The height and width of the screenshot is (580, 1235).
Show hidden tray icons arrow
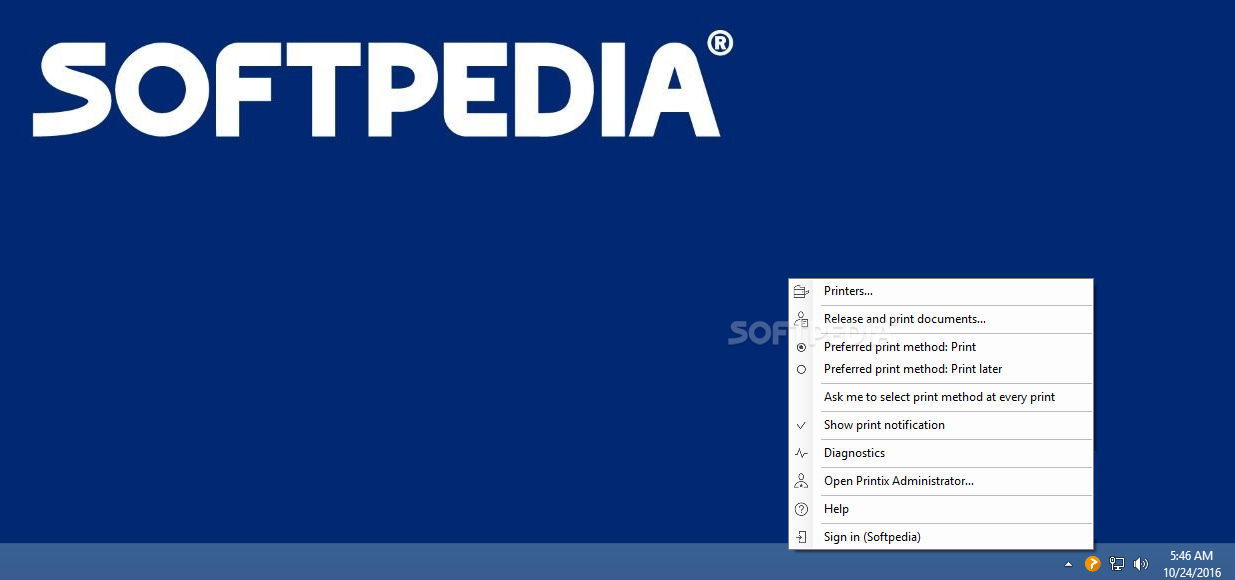point(1068,564)
